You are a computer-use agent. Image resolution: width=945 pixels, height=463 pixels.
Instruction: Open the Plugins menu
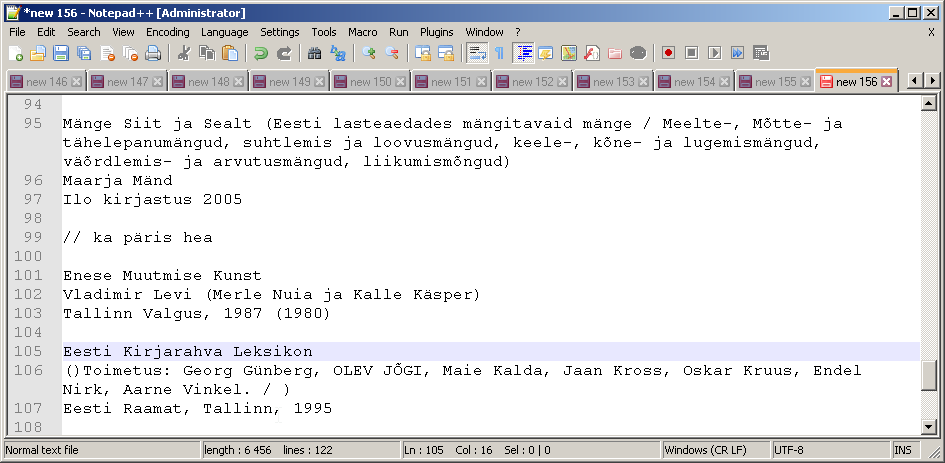pos(436,32)
